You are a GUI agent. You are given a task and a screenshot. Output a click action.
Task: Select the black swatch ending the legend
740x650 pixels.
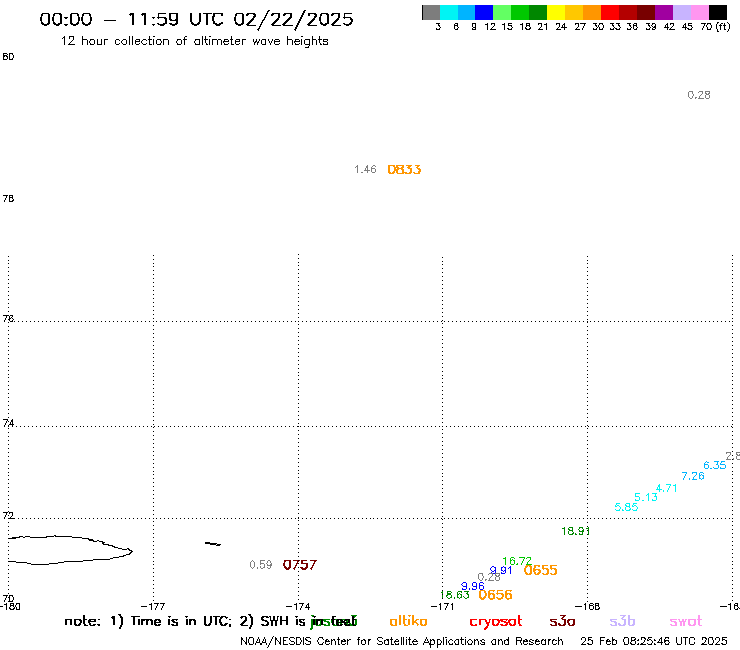(x=718, y=13)
